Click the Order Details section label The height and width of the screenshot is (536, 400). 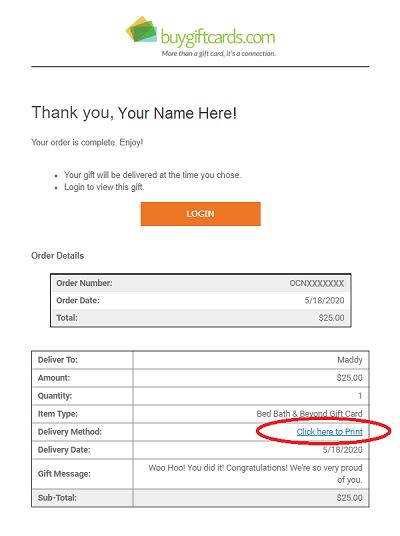(57, 256)
